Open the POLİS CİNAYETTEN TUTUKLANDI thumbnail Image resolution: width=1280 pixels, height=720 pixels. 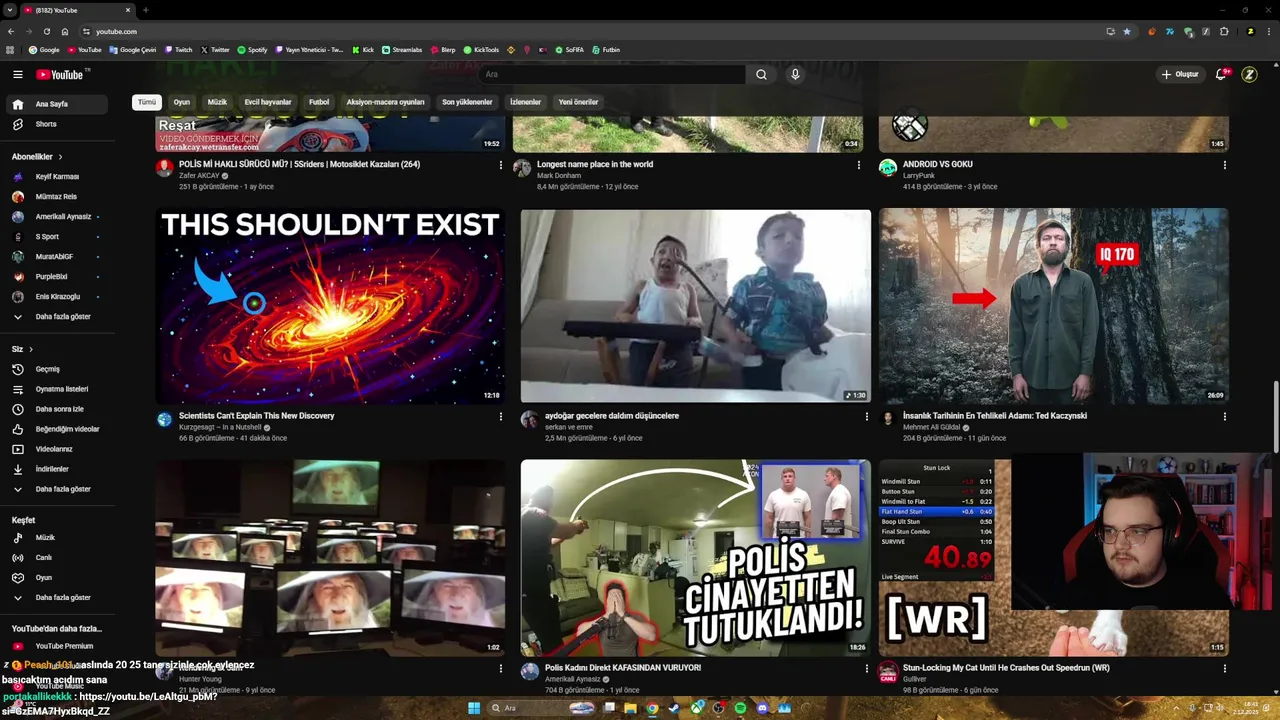pos(696,557)
